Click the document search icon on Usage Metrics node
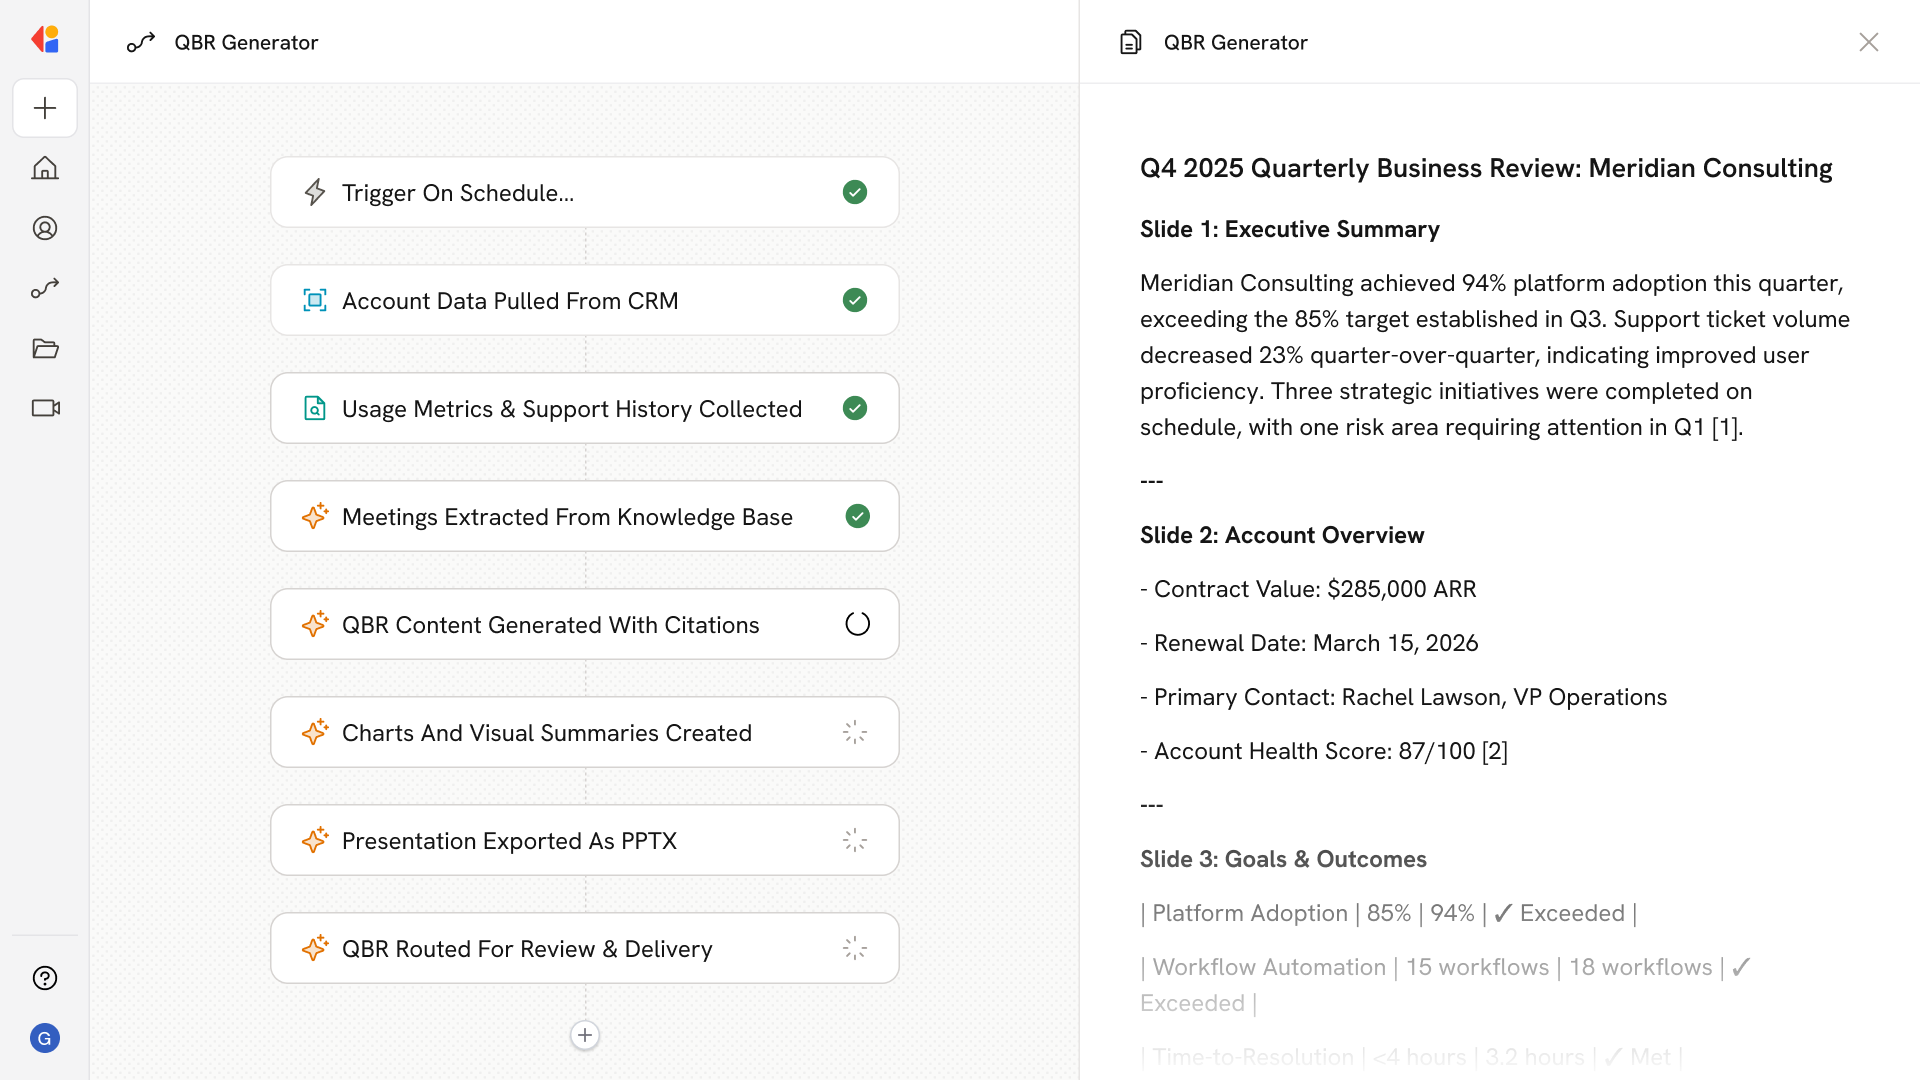Image resolution: width=1920 pixels, height=1080 pixels. [315, 408]
